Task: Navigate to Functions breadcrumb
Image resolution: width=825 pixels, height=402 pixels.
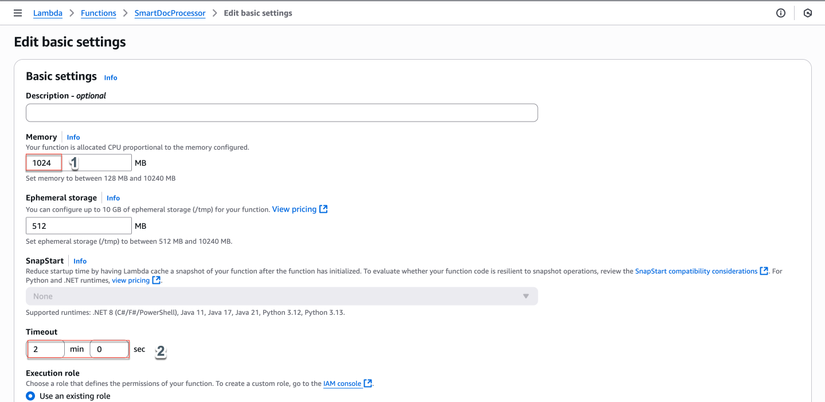Action: coord(98,13)
